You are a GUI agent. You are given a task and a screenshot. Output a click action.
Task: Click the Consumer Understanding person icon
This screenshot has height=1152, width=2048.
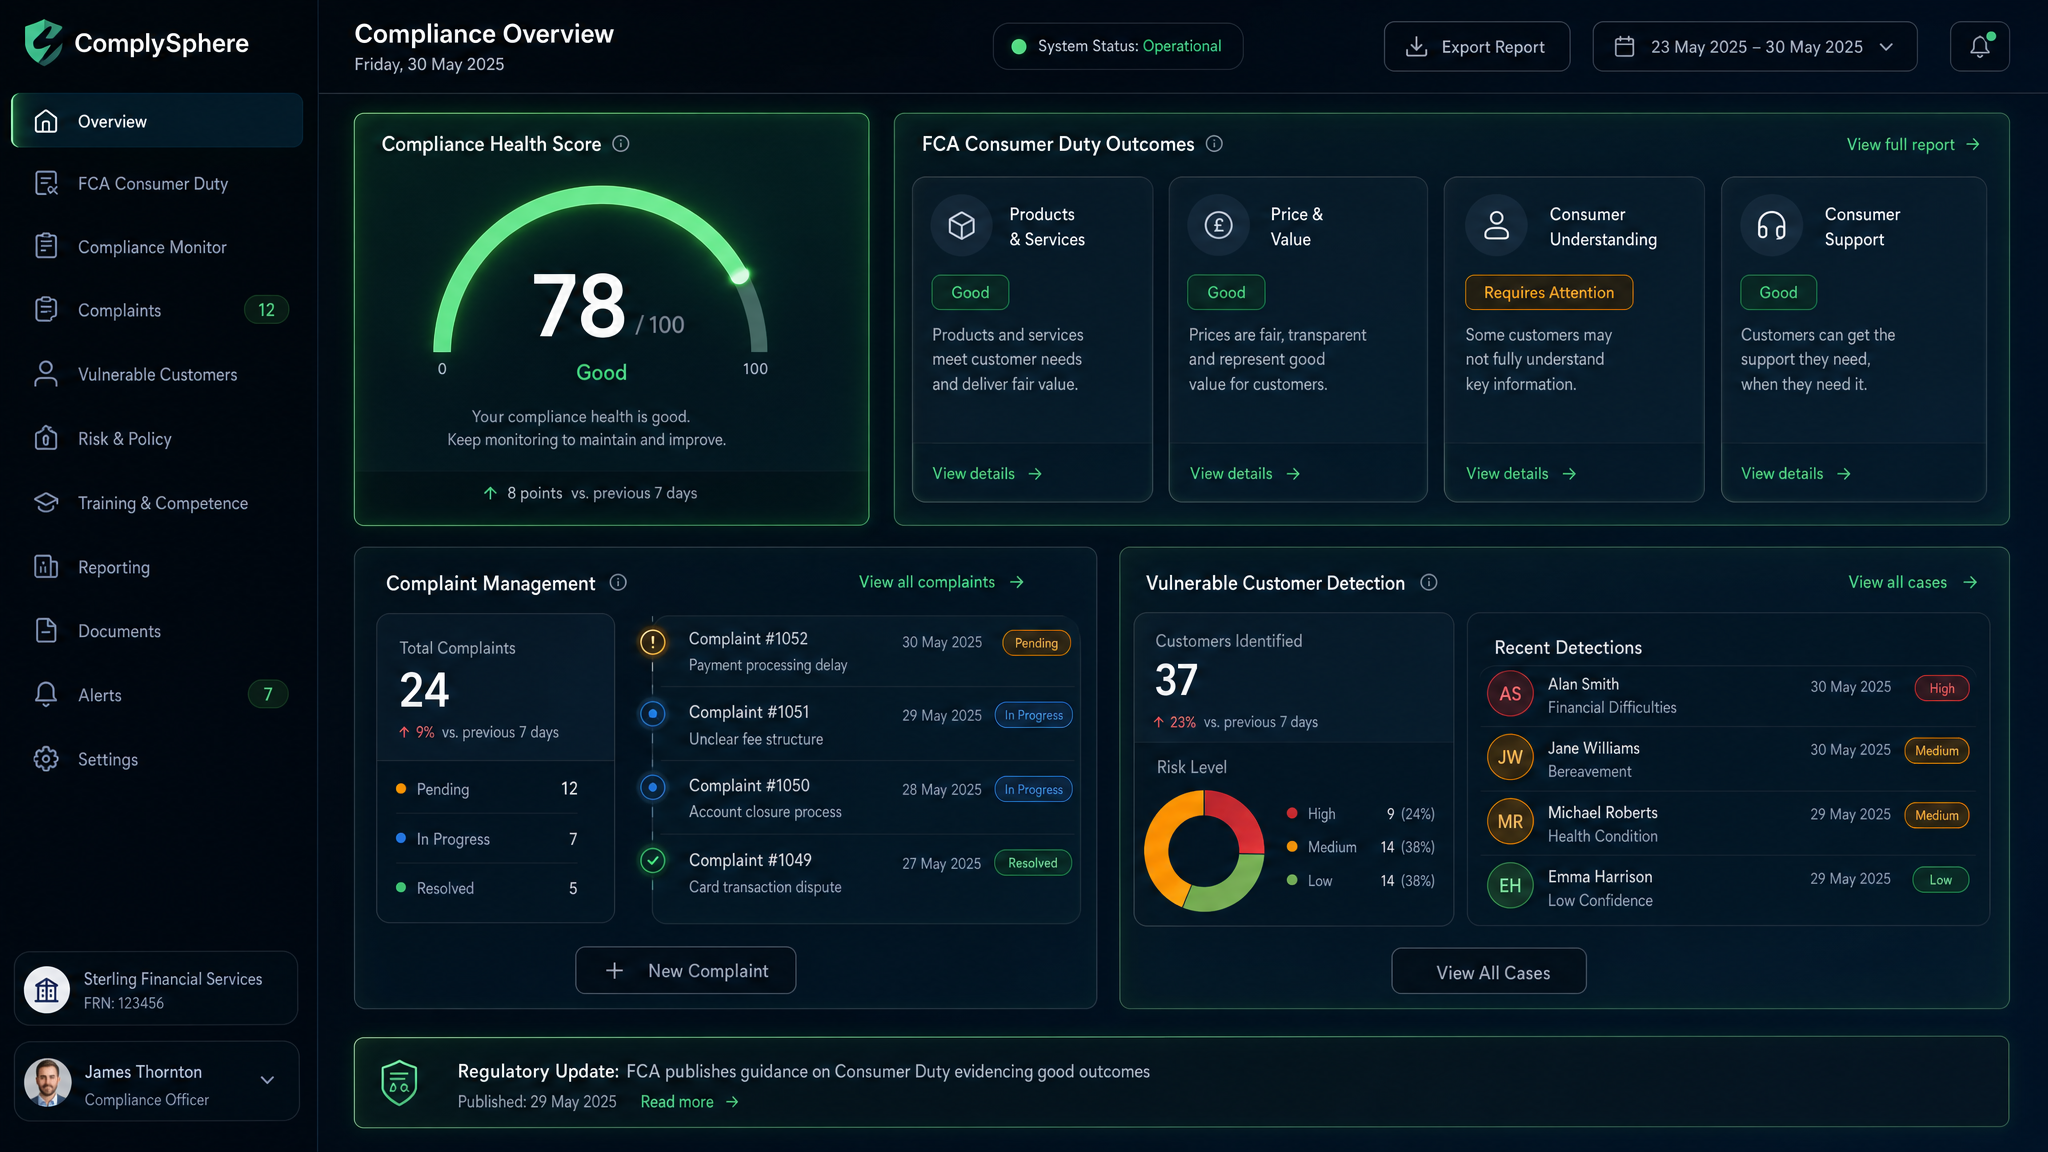(1496, 225)
